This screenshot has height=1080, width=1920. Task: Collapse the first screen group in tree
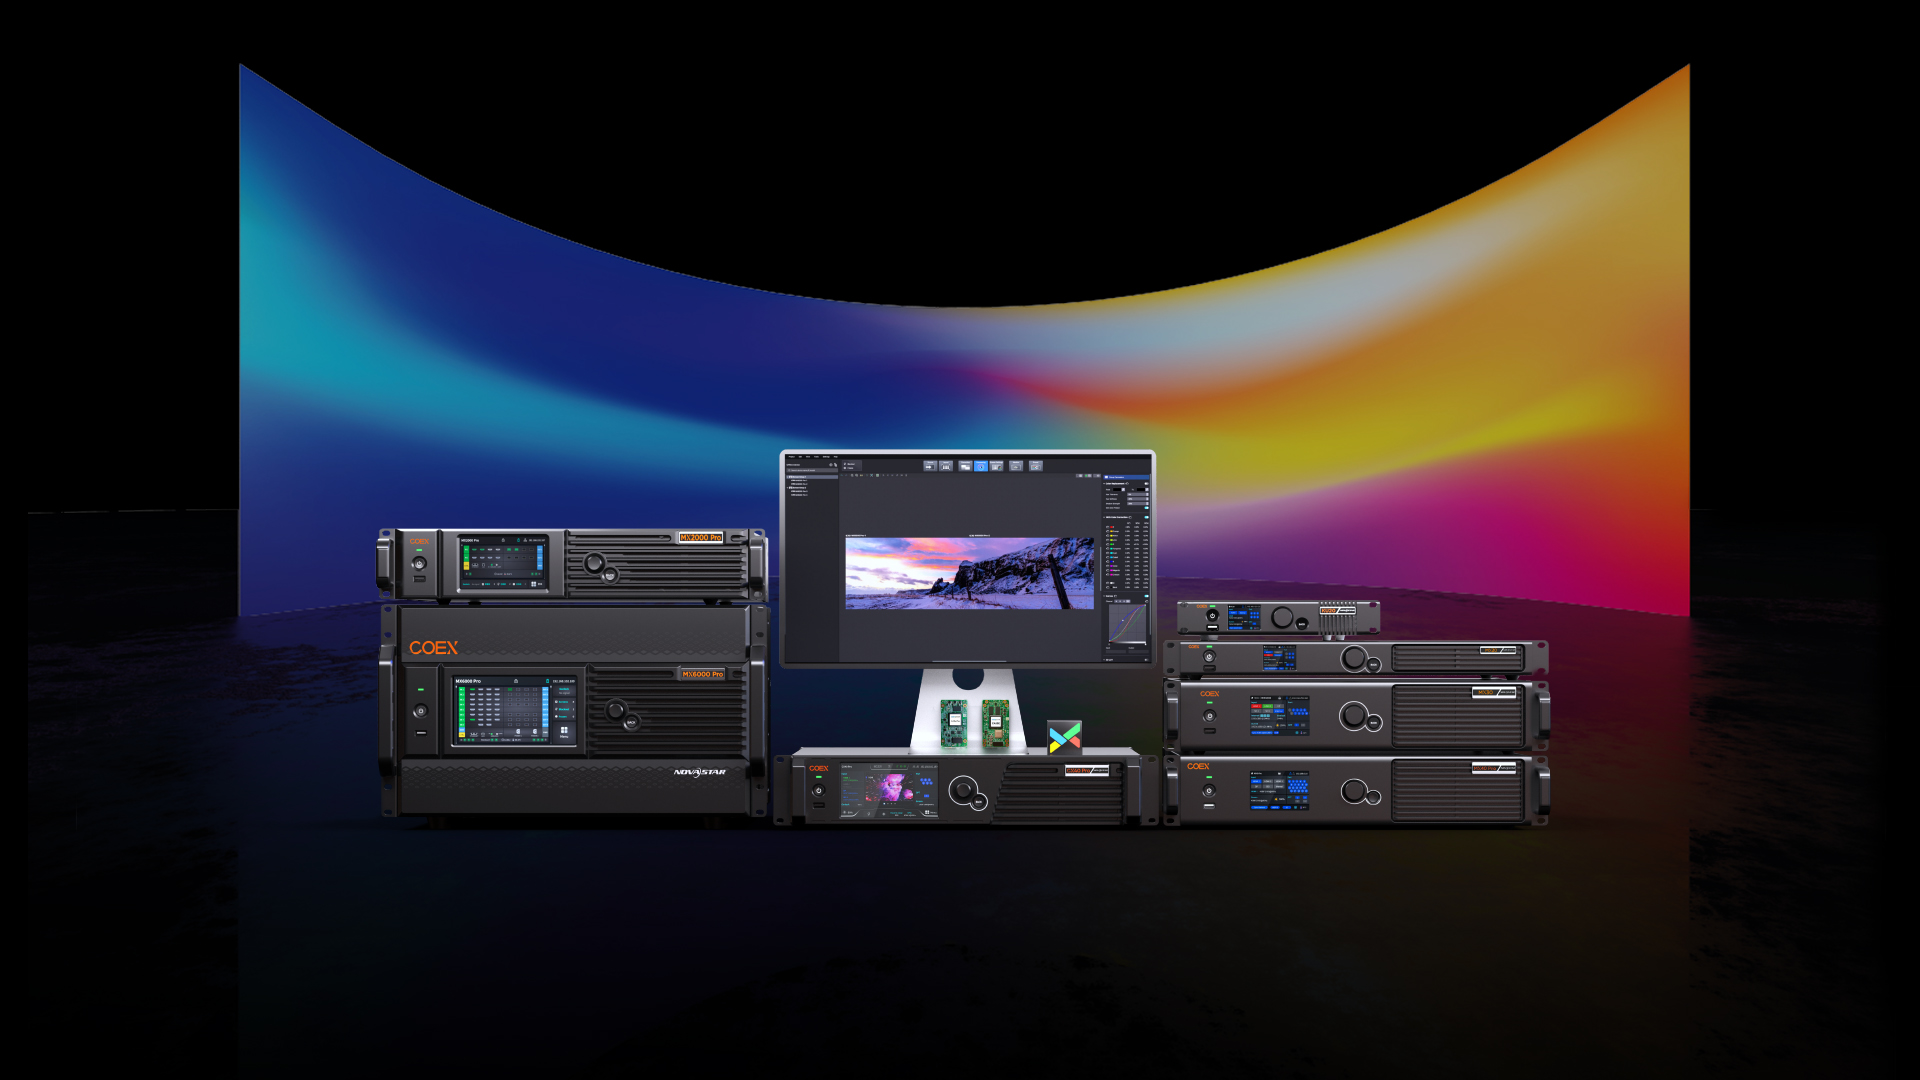(x=788, y=477)
